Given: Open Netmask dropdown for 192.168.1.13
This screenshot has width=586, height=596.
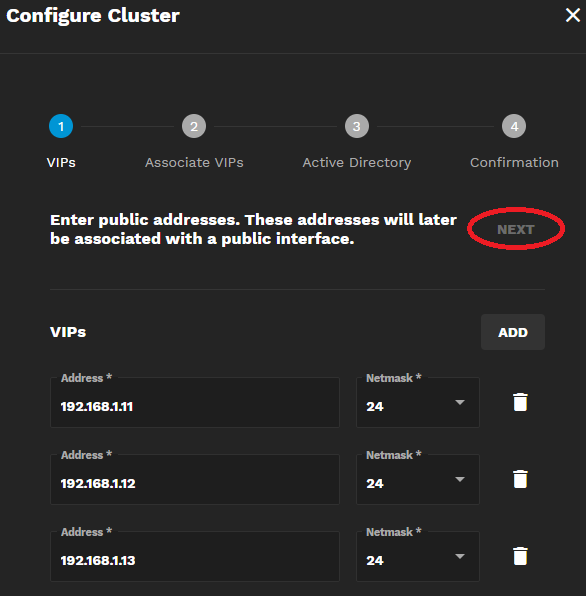Looking at the screenshot, I should (418, 556).
